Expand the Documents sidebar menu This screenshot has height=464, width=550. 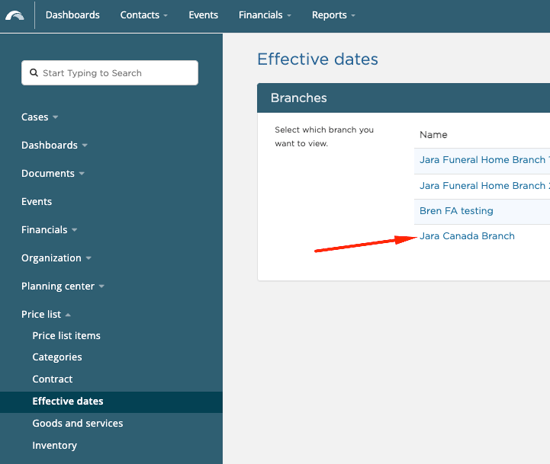pos(53,173)
